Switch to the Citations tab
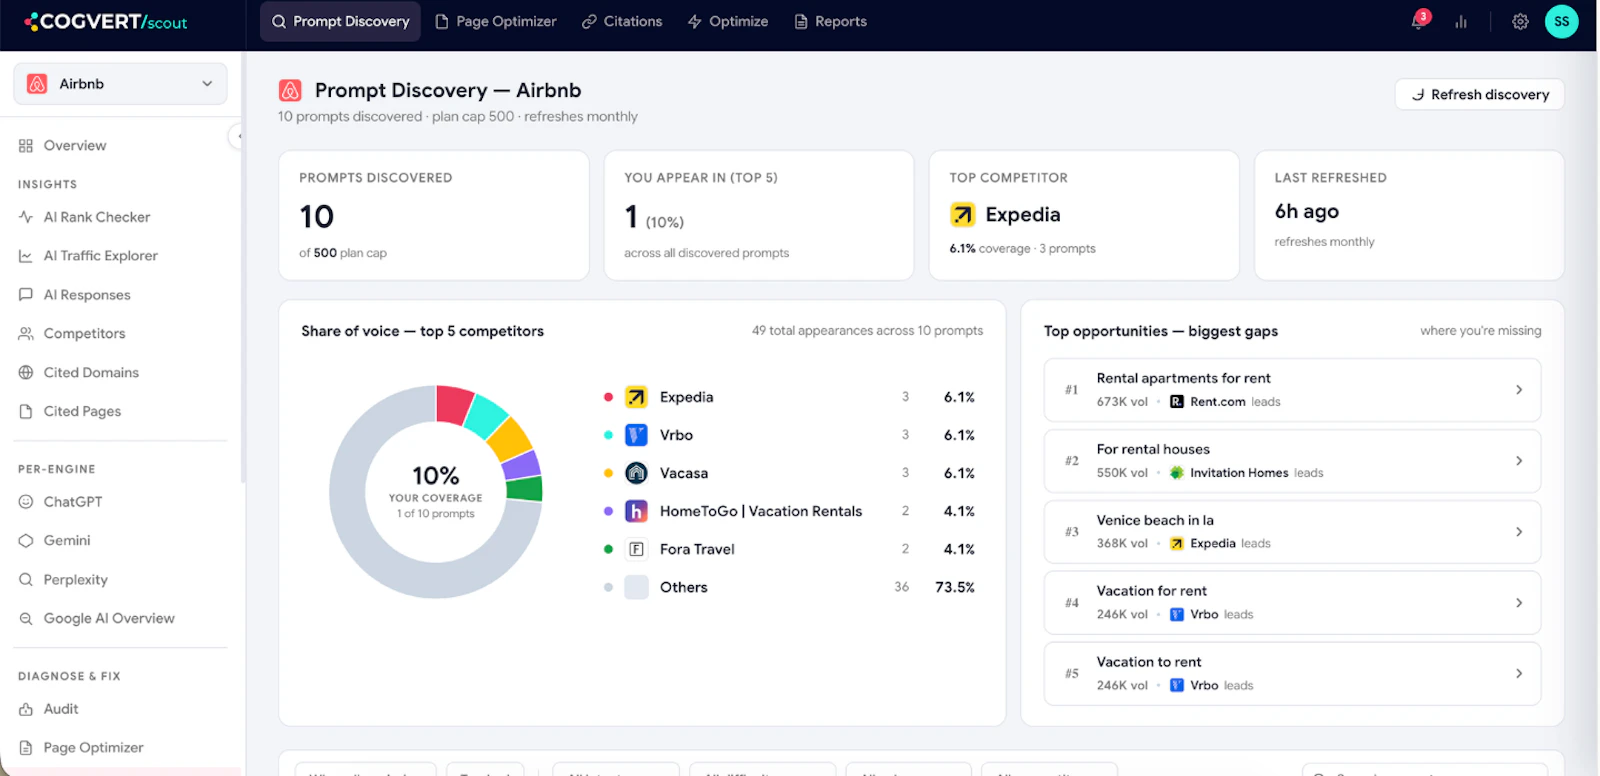 pyautogui.click(x=622, y=21)
